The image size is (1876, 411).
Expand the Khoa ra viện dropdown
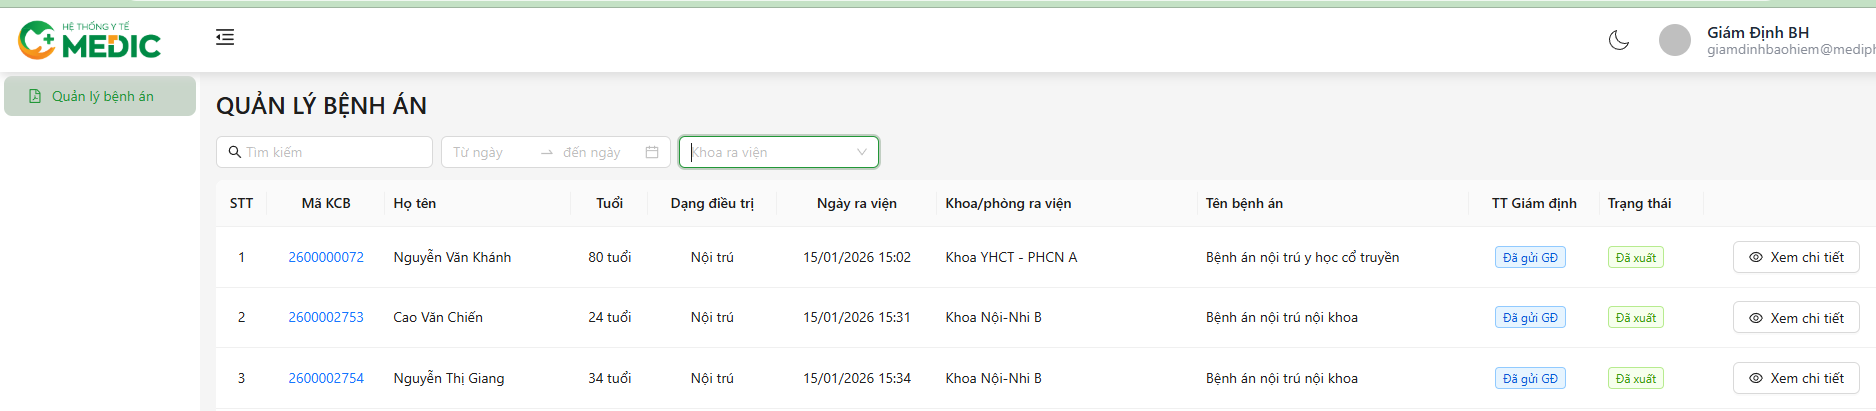[770, 152]
